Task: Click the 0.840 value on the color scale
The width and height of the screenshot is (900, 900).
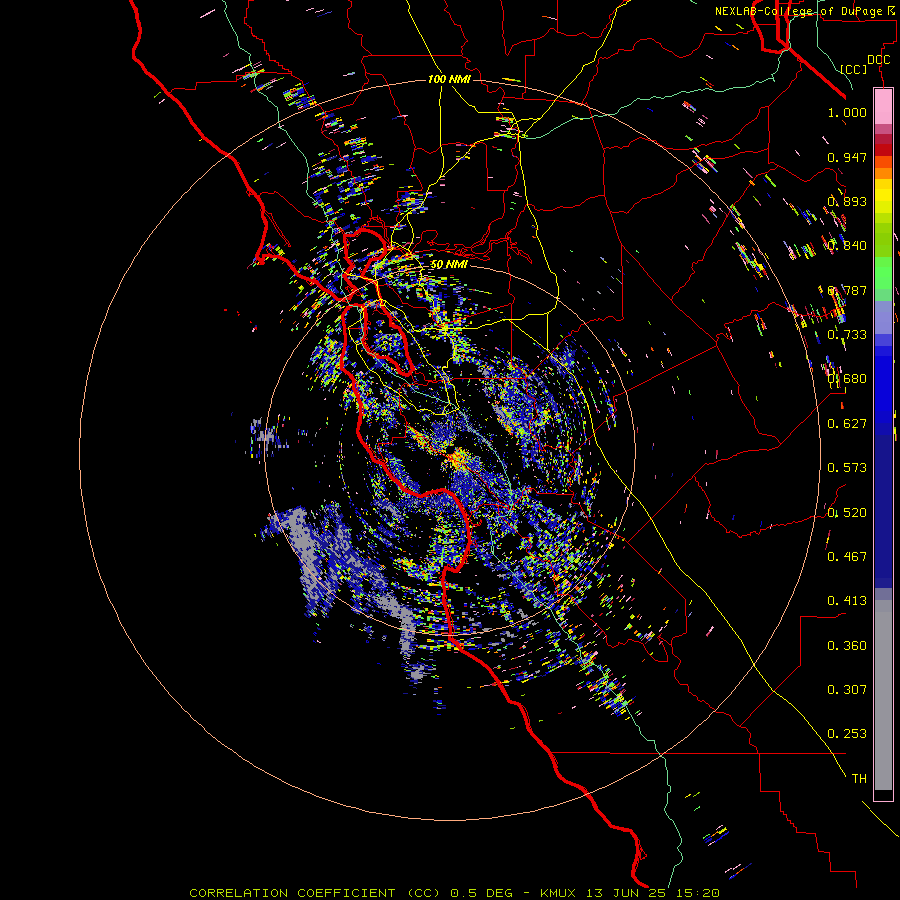Action: point(847,246)
